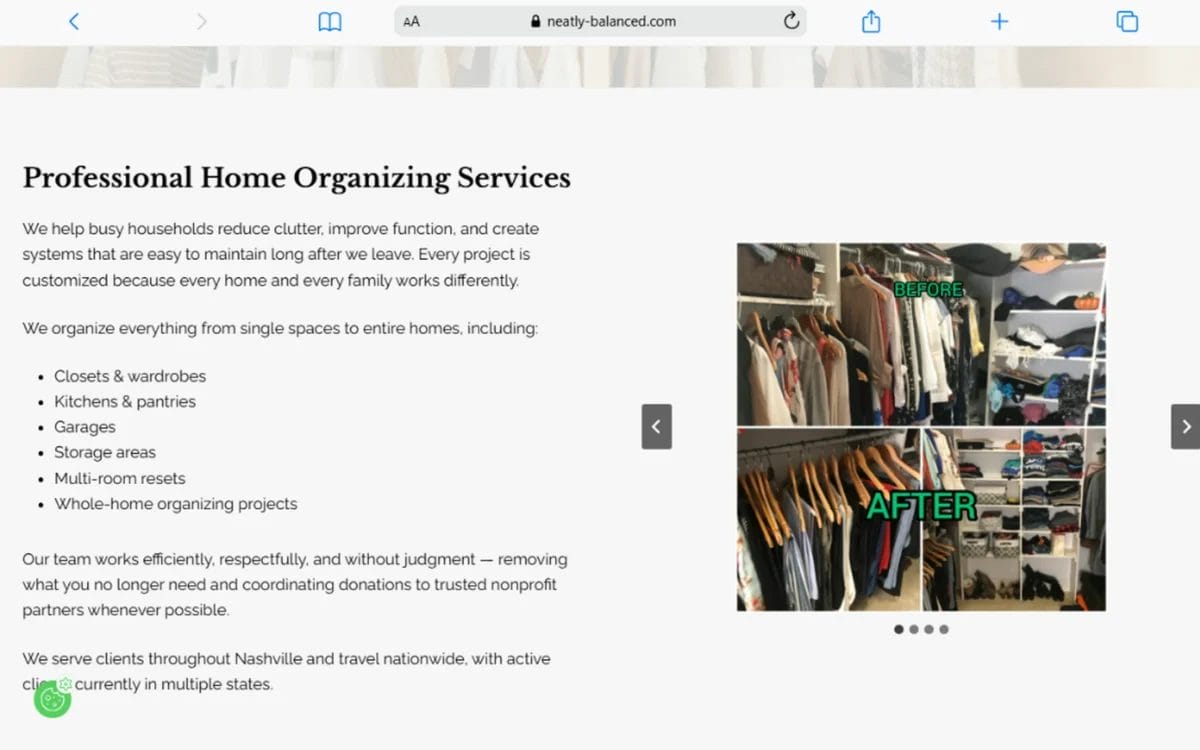The height and width of the screenshot is (750, 1200).
Task: Open the AA page display options
Action: [x=410, y=20]
